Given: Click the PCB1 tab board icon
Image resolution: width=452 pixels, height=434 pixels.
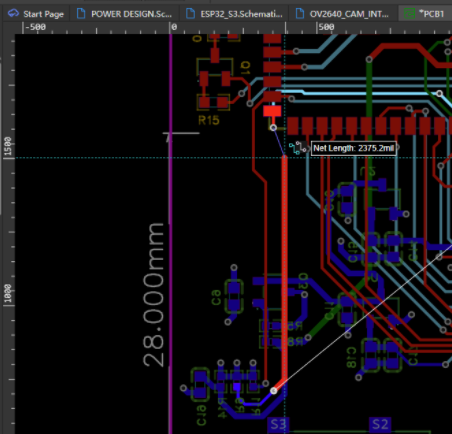Looking at the screenshot, I should pos(409,14).
